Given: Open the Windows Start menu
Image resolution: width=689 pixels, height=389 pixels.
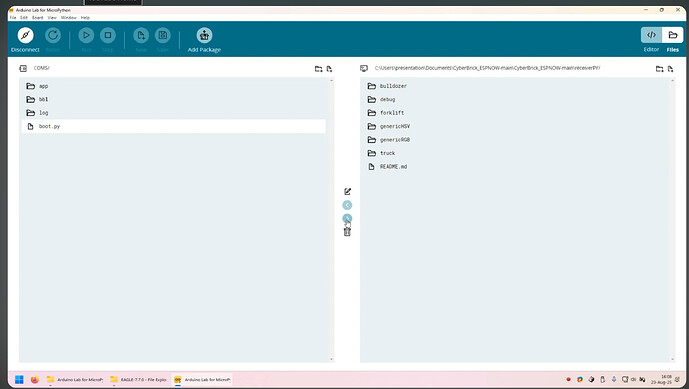Looking at the screenshot, I should click(x=19, y=379).
